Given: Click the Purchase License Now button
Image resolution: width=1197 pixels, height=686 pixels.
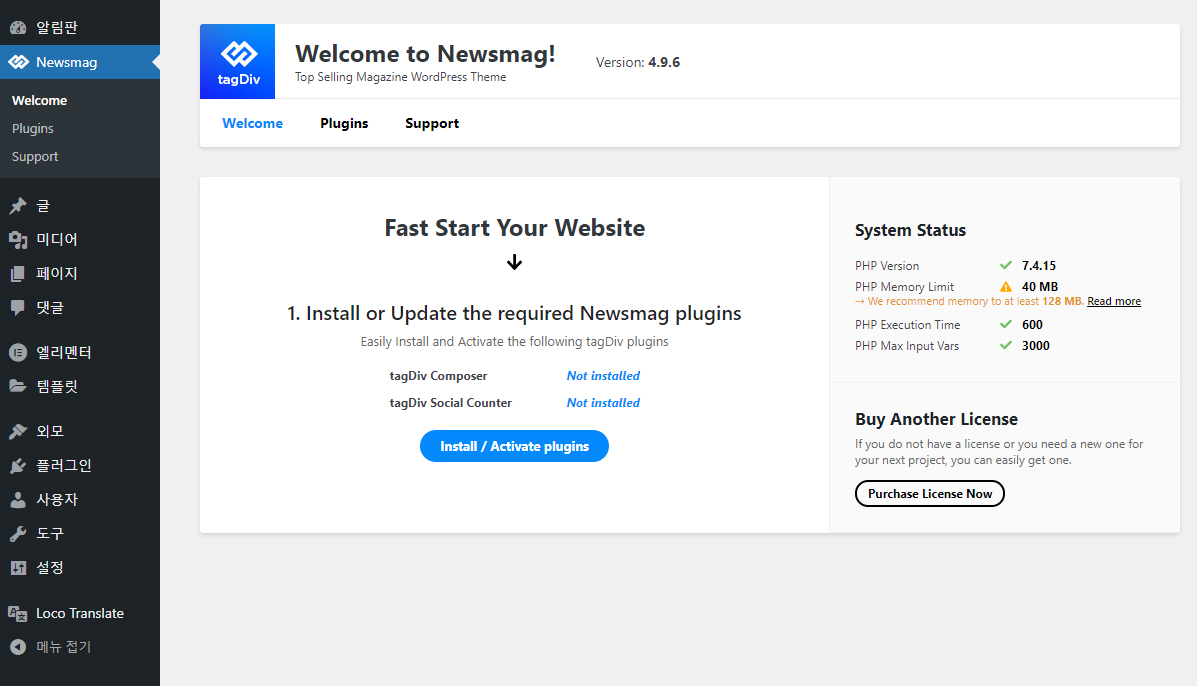Looking at the screenshot, I should click(x=930, y=494).
